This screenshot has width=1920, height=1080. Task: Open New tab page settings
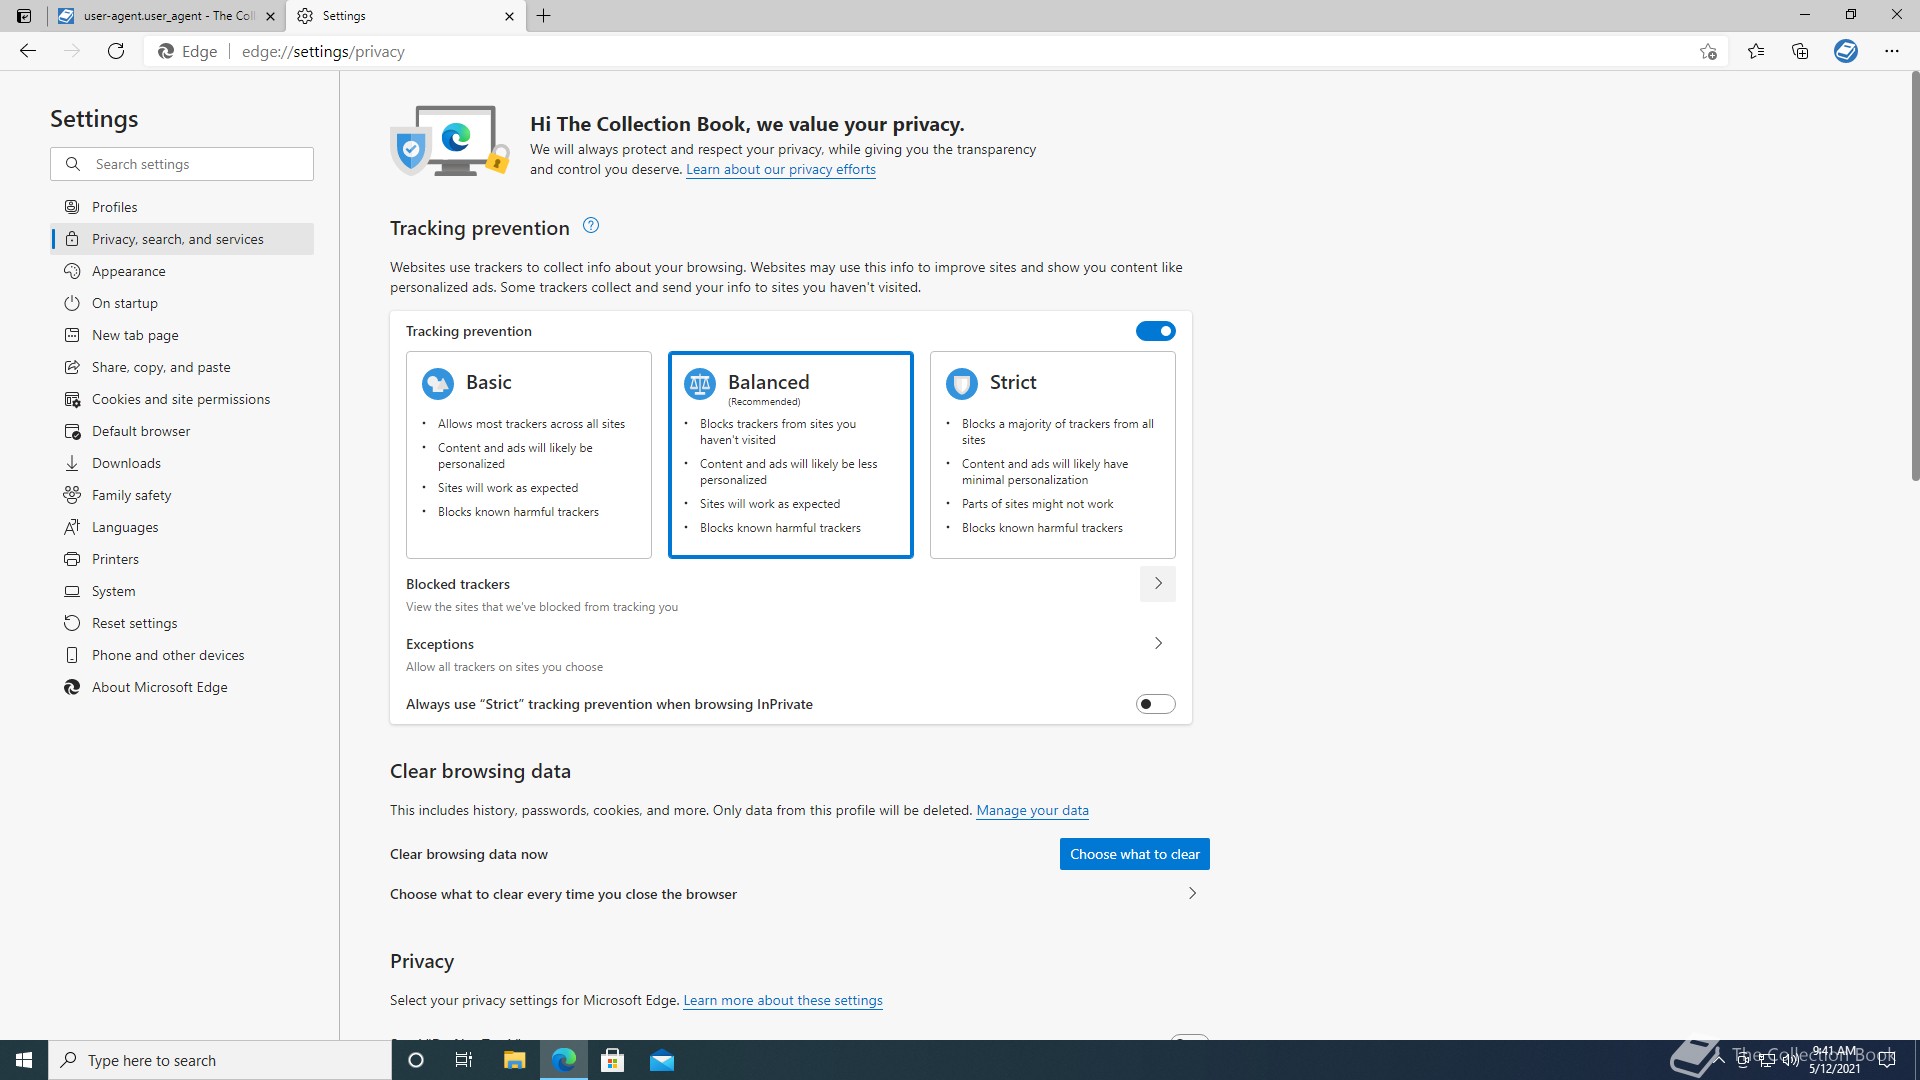[182, 335]
